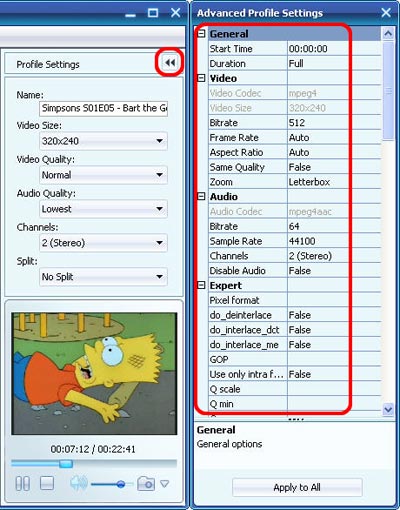400x510 pixels.
Task: Click the video seek bar
Action: tap(94, 464)
